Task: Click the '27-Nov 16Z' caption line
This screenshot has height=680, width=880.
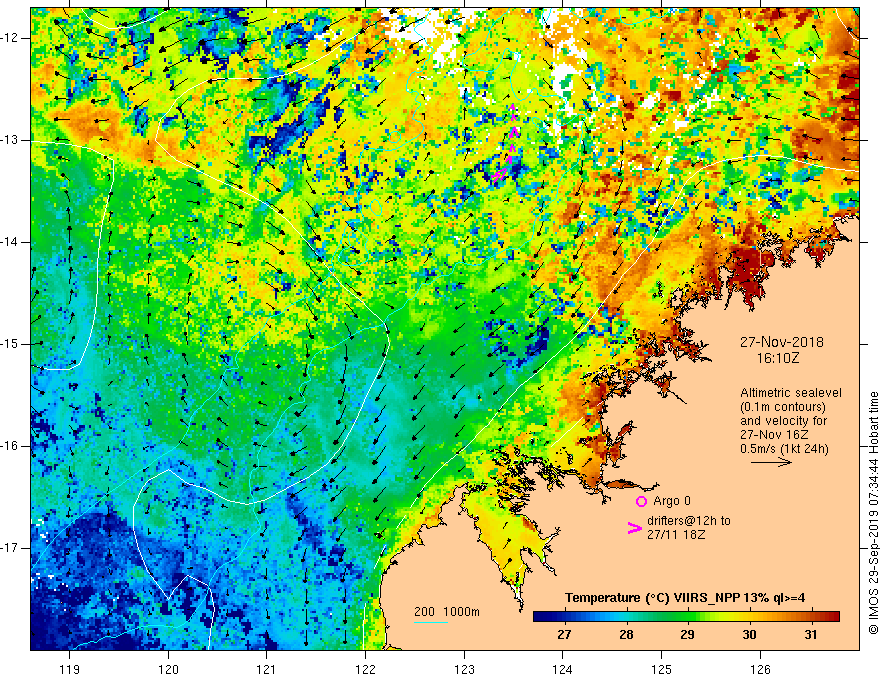Action: click(x=772, y=435)
